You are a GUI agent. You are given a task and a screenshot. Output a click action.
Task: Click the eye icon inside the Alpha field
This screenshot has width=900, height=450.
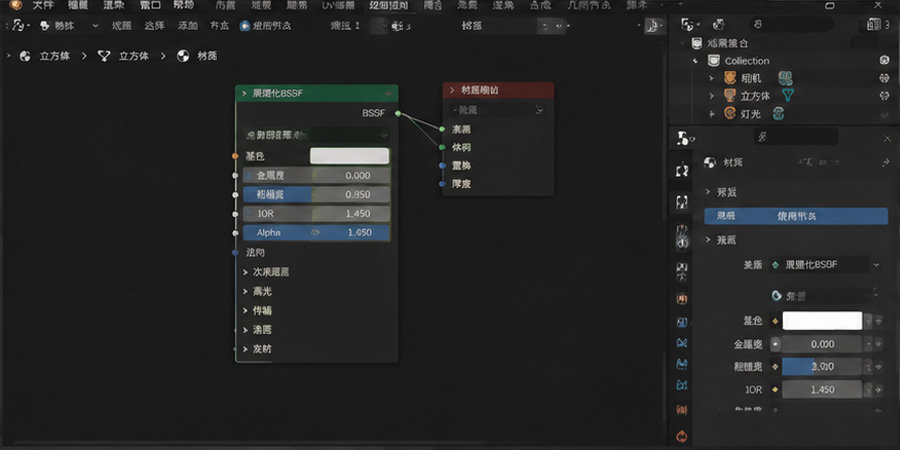coord(315,232)
